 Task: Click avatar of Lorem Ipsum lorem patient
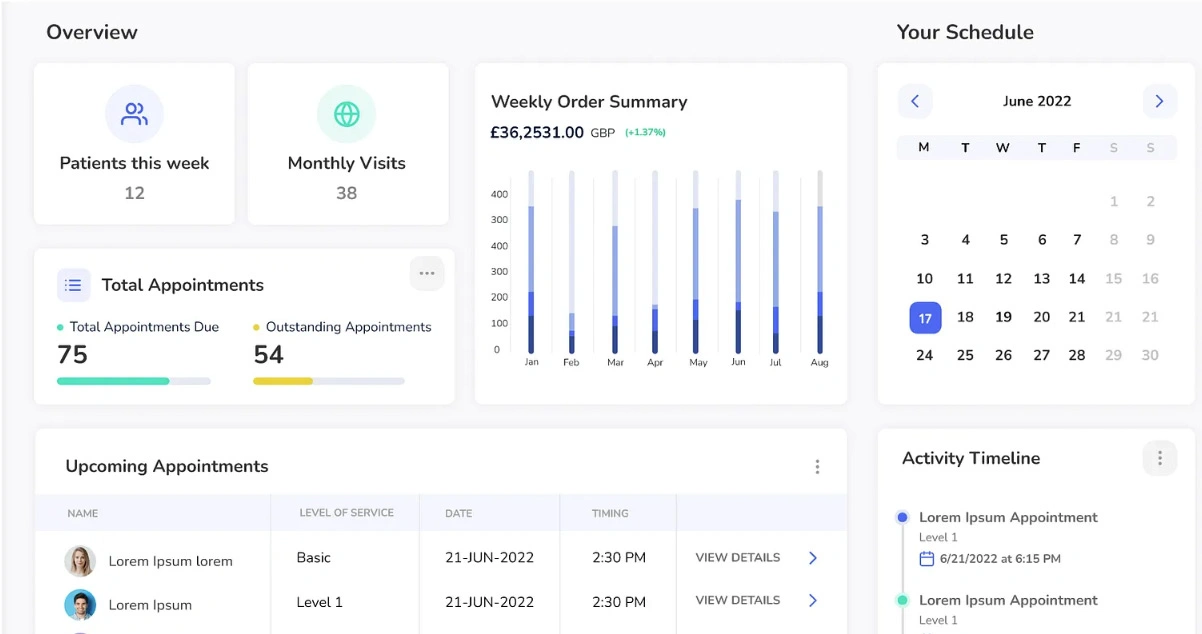(x=80, y=561)
